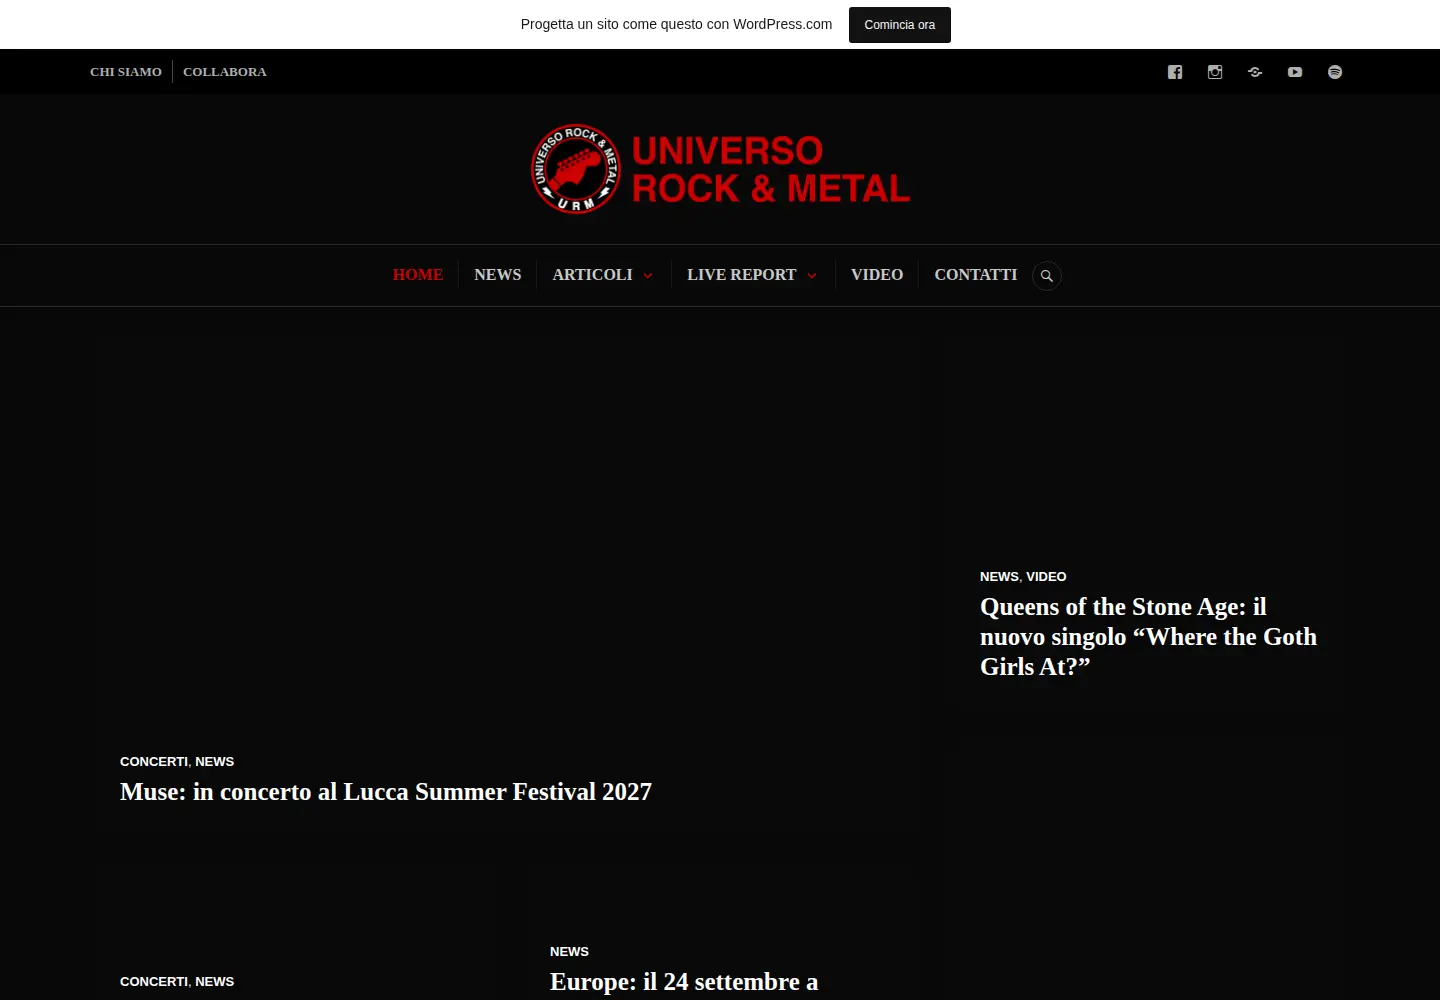Open the News menu item
This screenshot has width=1440, height=1000.
(498, 275)
